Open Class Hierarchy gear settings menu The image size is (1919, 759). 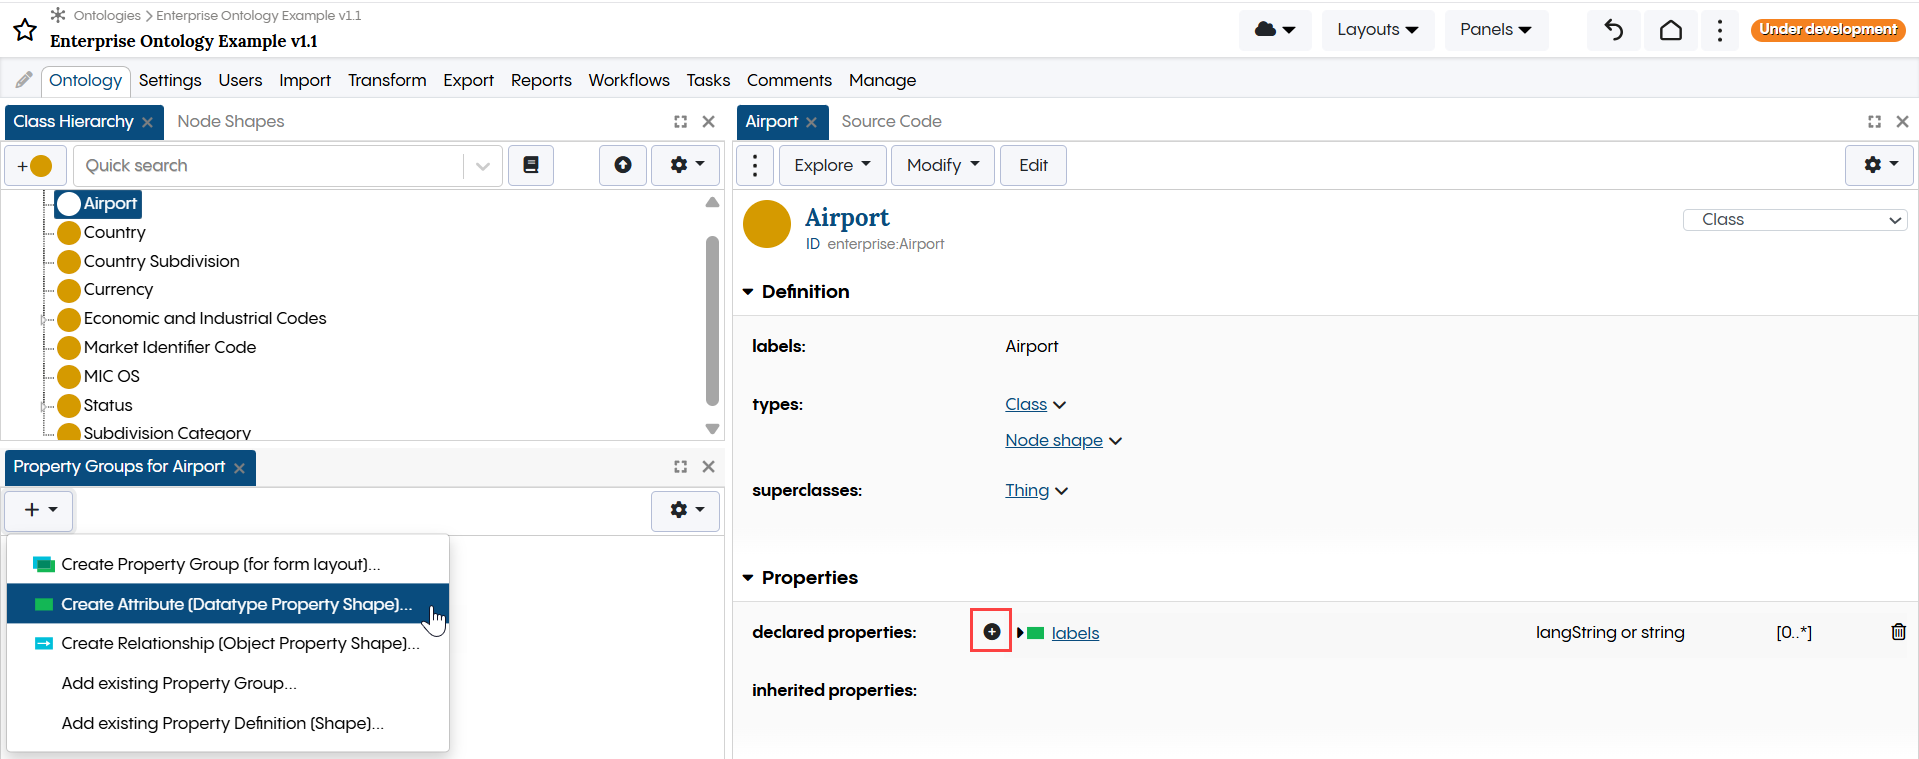click(x=686, y=165)
